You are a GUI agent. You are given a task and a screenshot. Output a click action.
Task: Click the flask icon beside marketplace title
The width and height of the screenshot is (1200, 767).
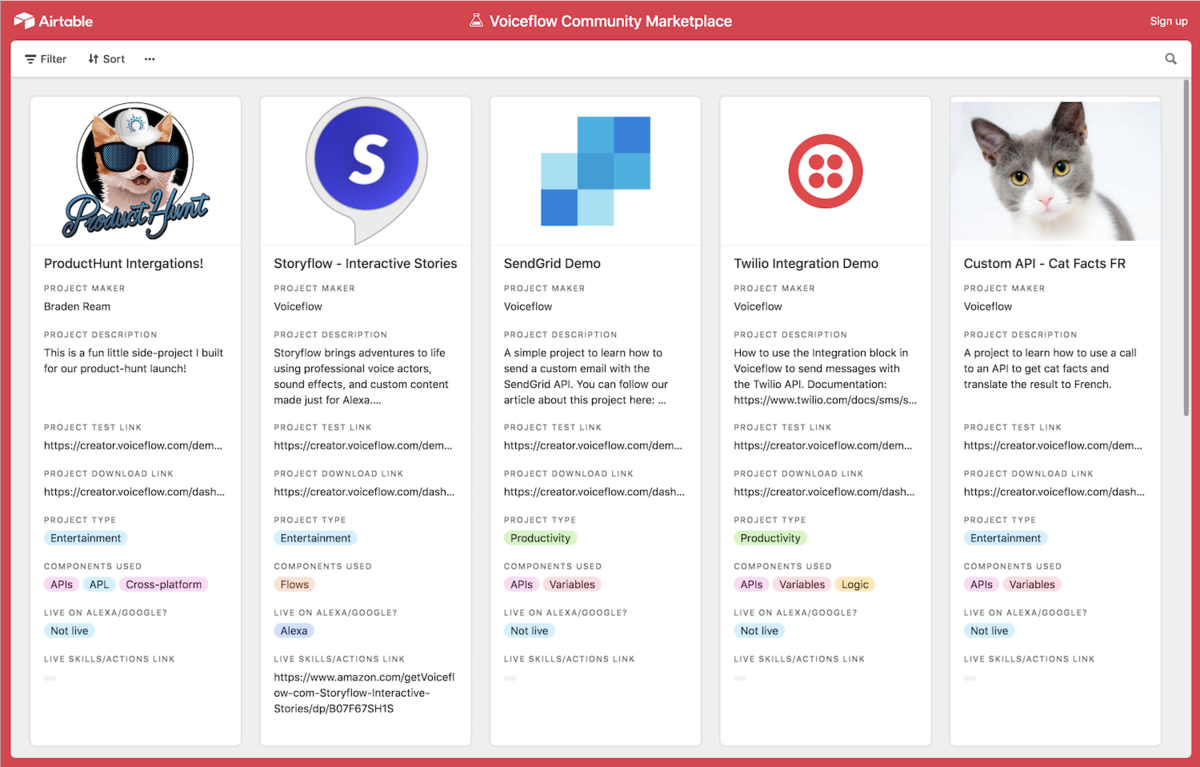click(476, 21)
